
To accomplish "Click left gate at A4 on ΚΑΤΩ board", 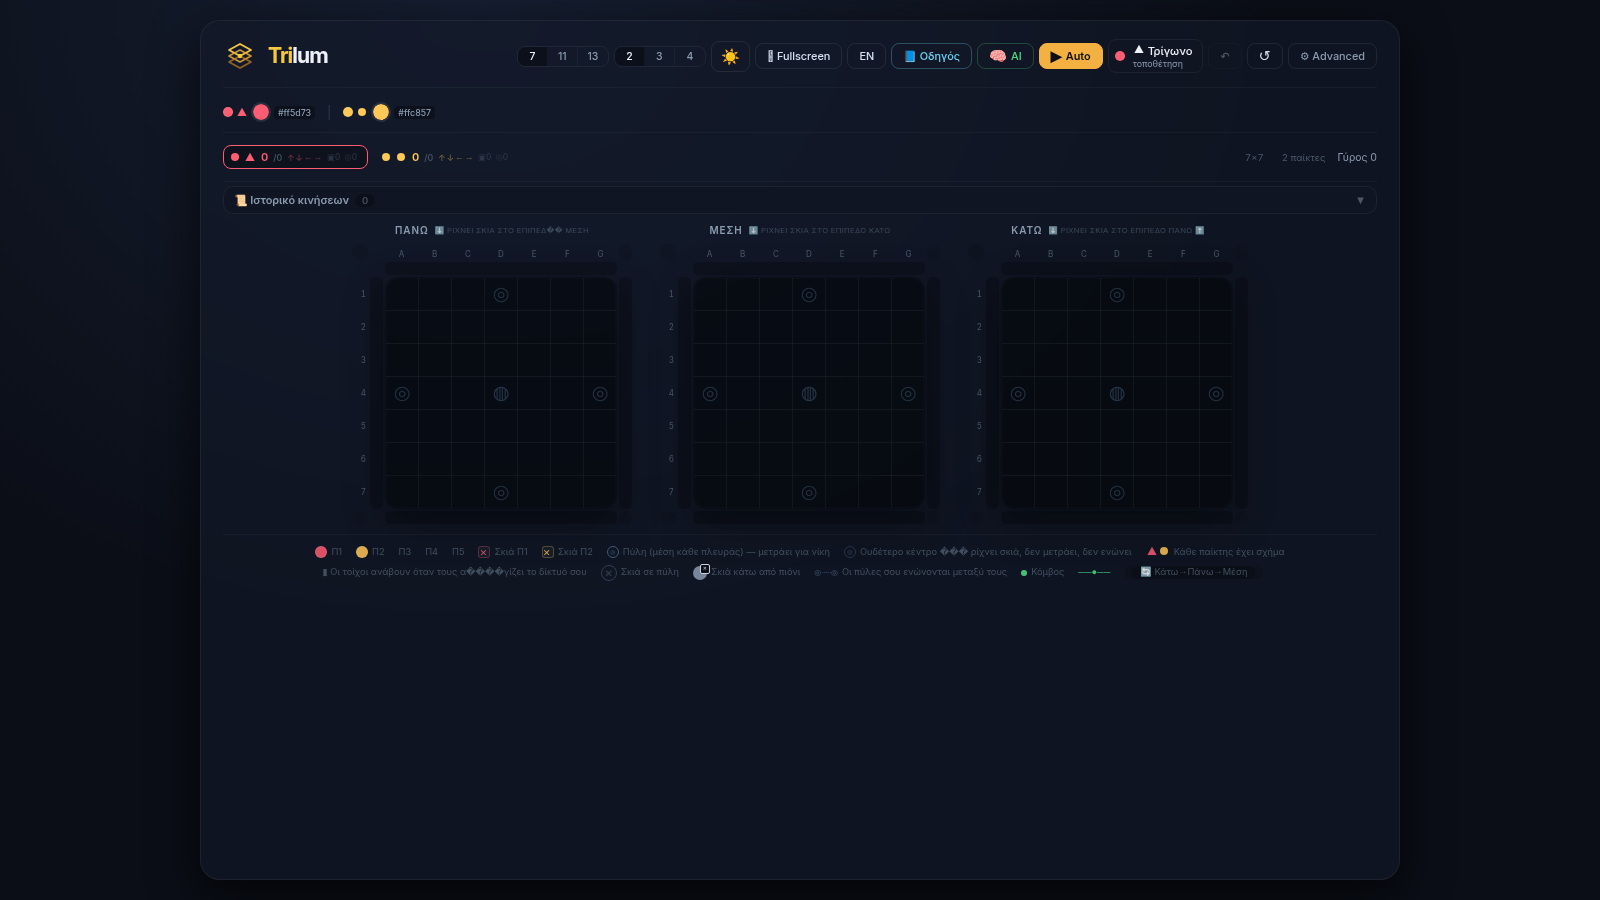I will 1018,394.
